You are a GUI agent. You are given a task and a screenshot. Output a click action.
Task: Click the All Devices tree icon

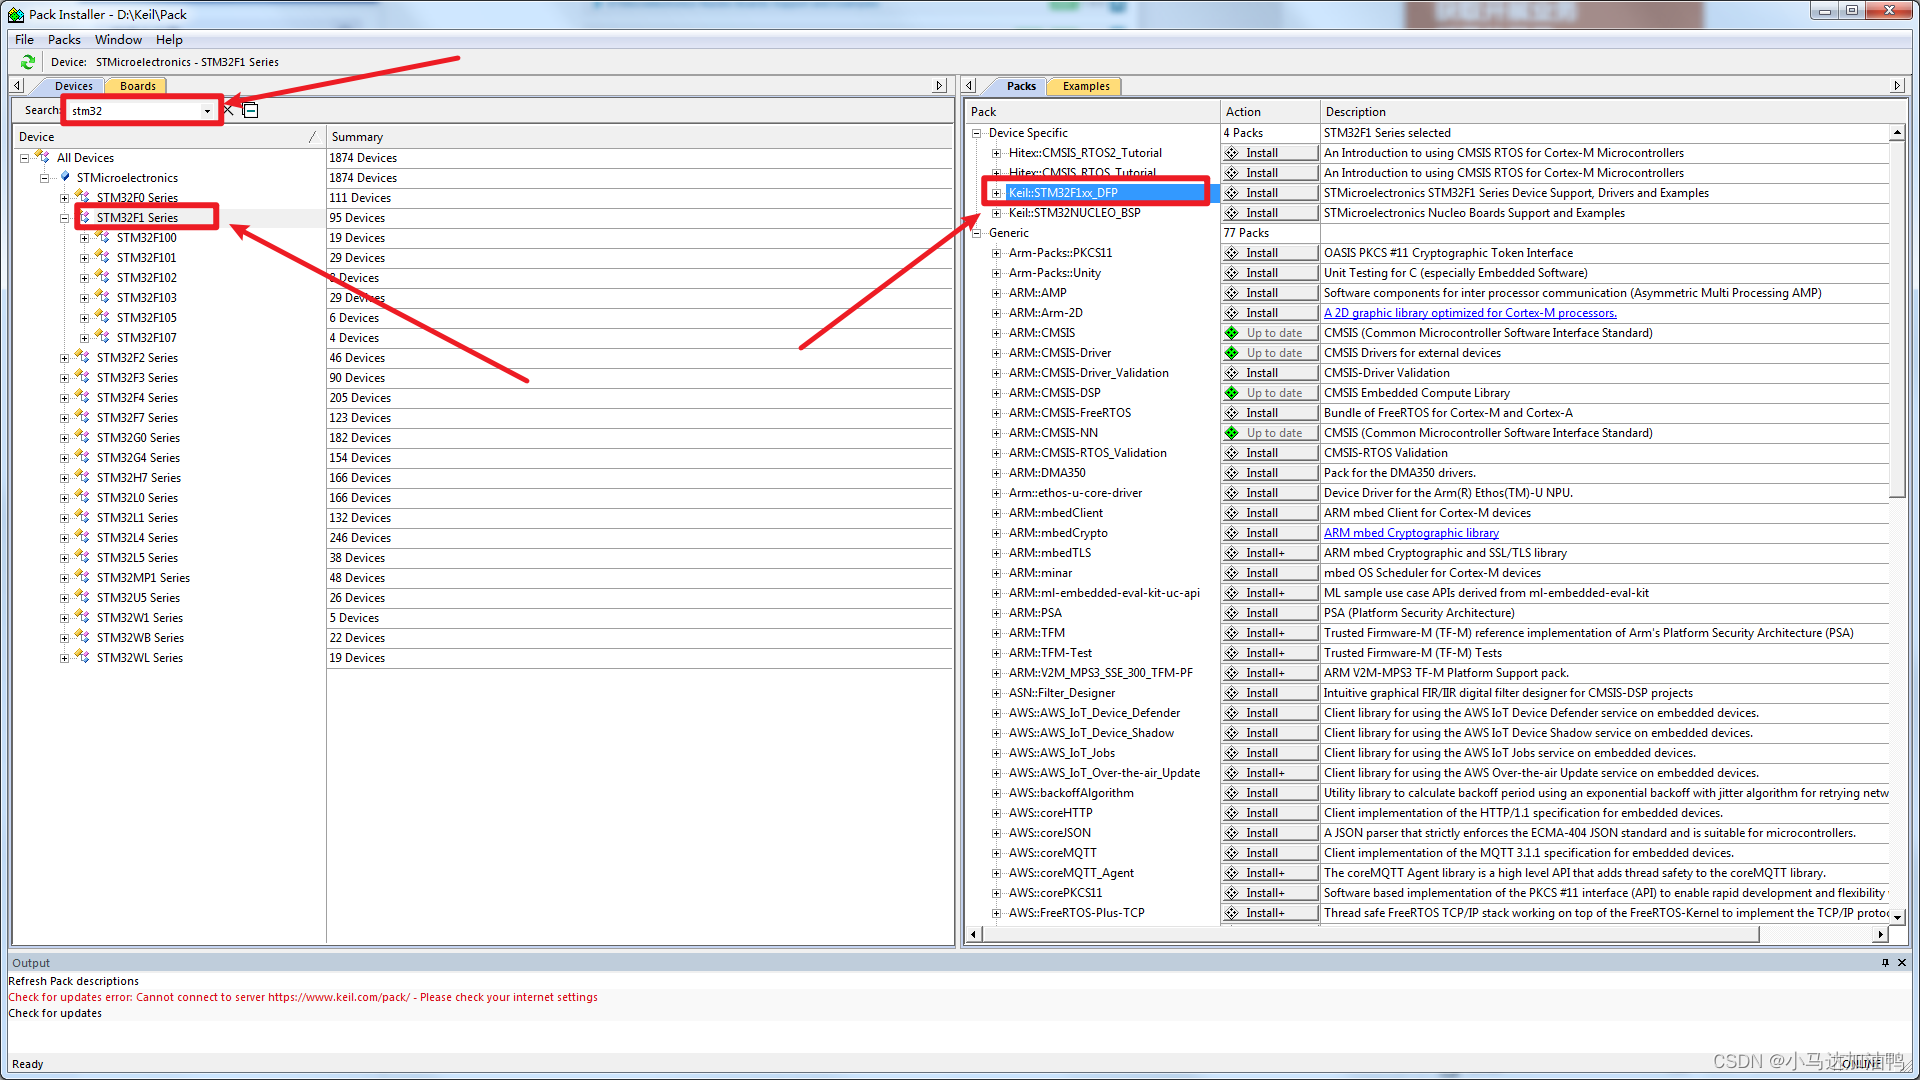click(x=43, y=157)
